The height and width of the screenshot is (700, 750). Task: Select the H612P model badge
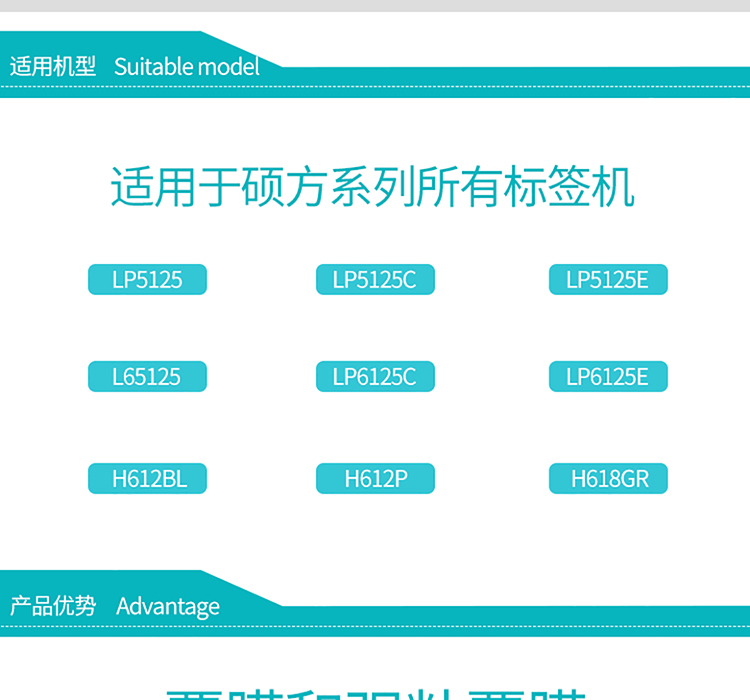(375, 479)
